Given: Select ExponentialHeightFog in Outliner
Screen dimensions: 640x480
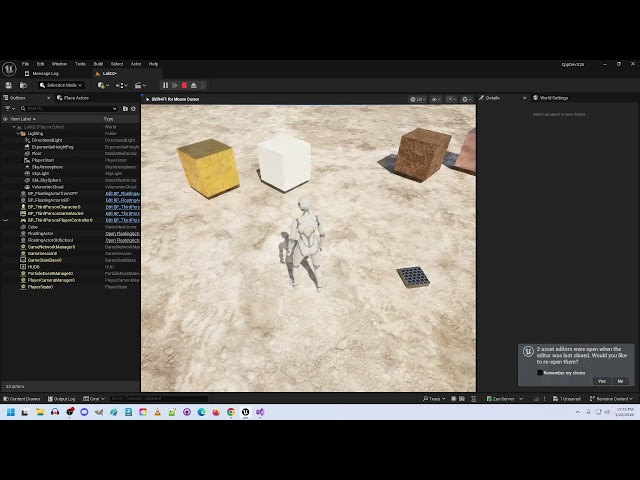Looking at the screenshot, I should 53,147.
